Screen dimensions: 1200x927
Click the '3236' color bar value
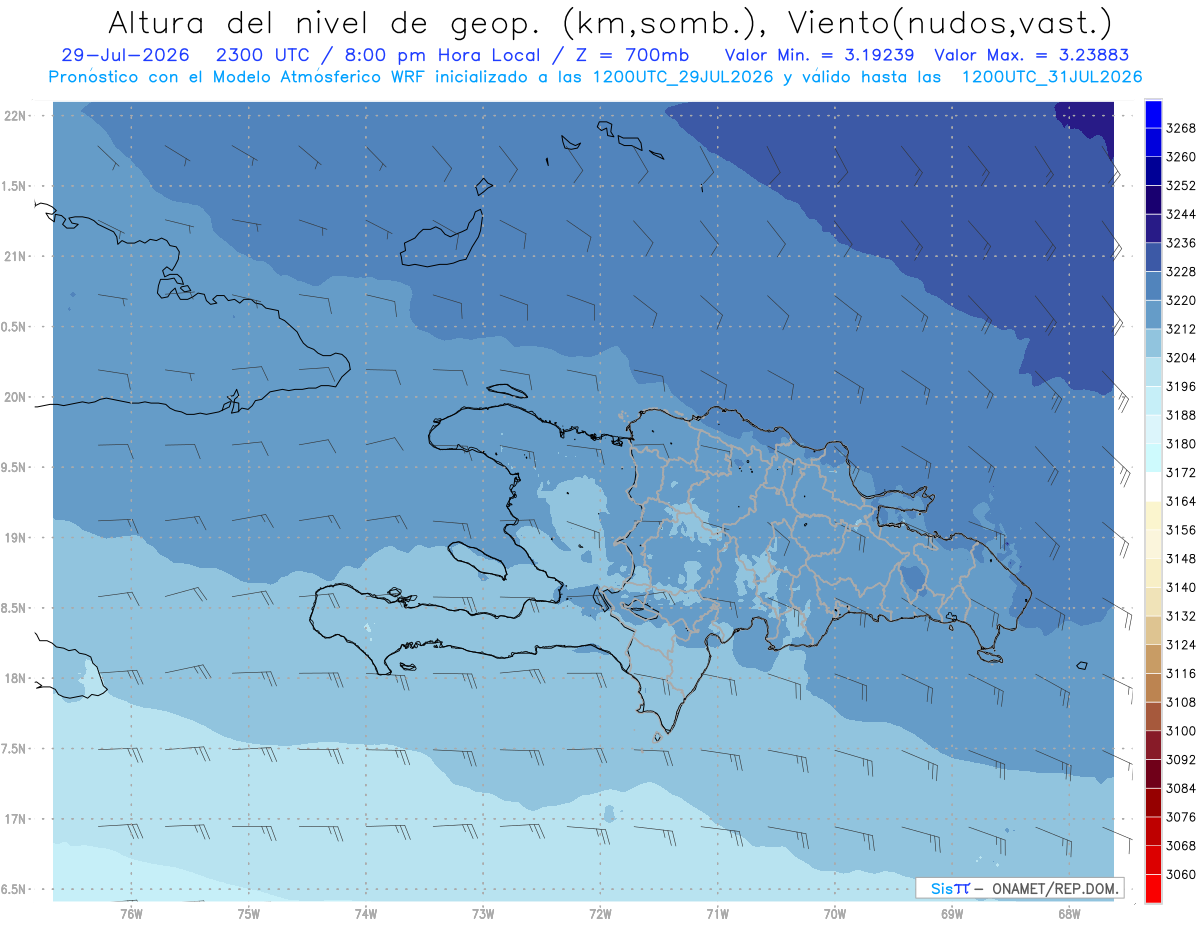(x=1182, y=243)
